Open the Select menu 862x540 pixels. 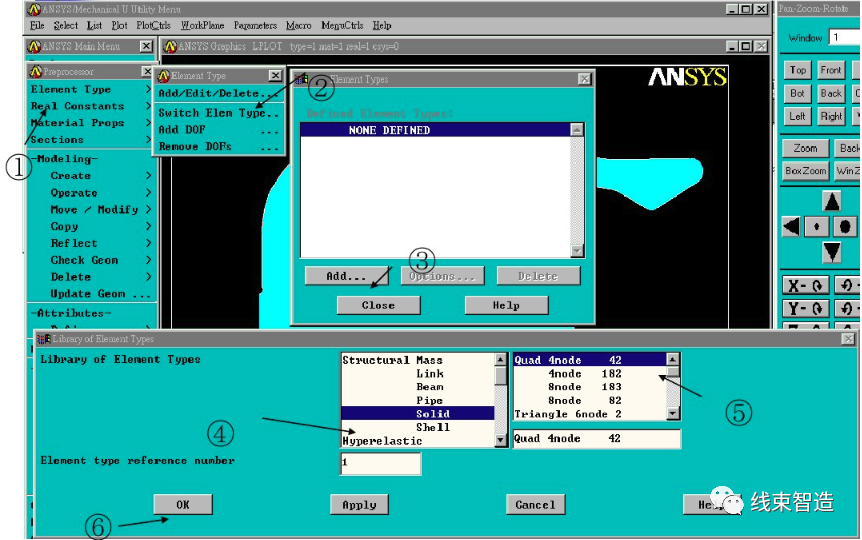[x=65, y=25]
